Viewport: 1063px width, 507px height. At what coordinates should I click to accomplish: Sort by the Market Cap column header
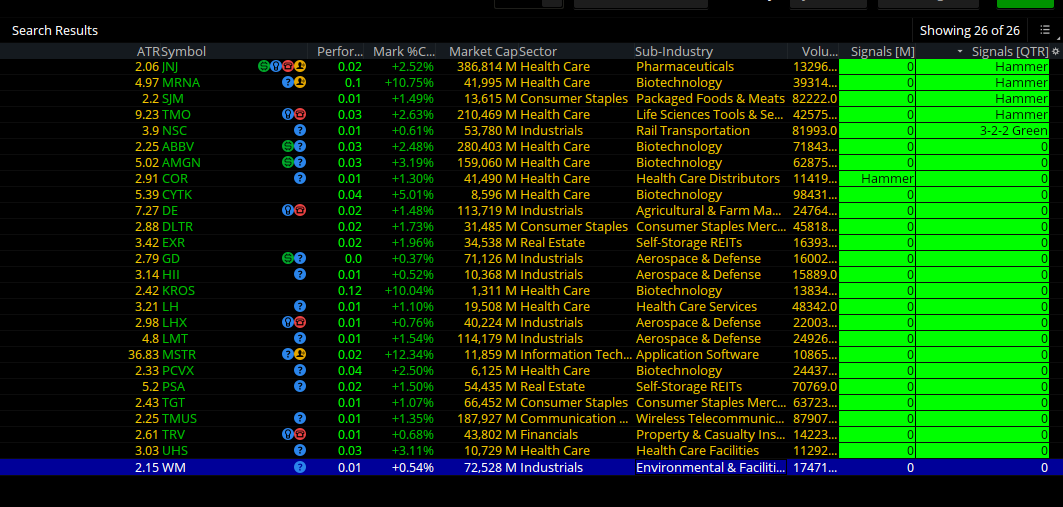click(483, 52)
